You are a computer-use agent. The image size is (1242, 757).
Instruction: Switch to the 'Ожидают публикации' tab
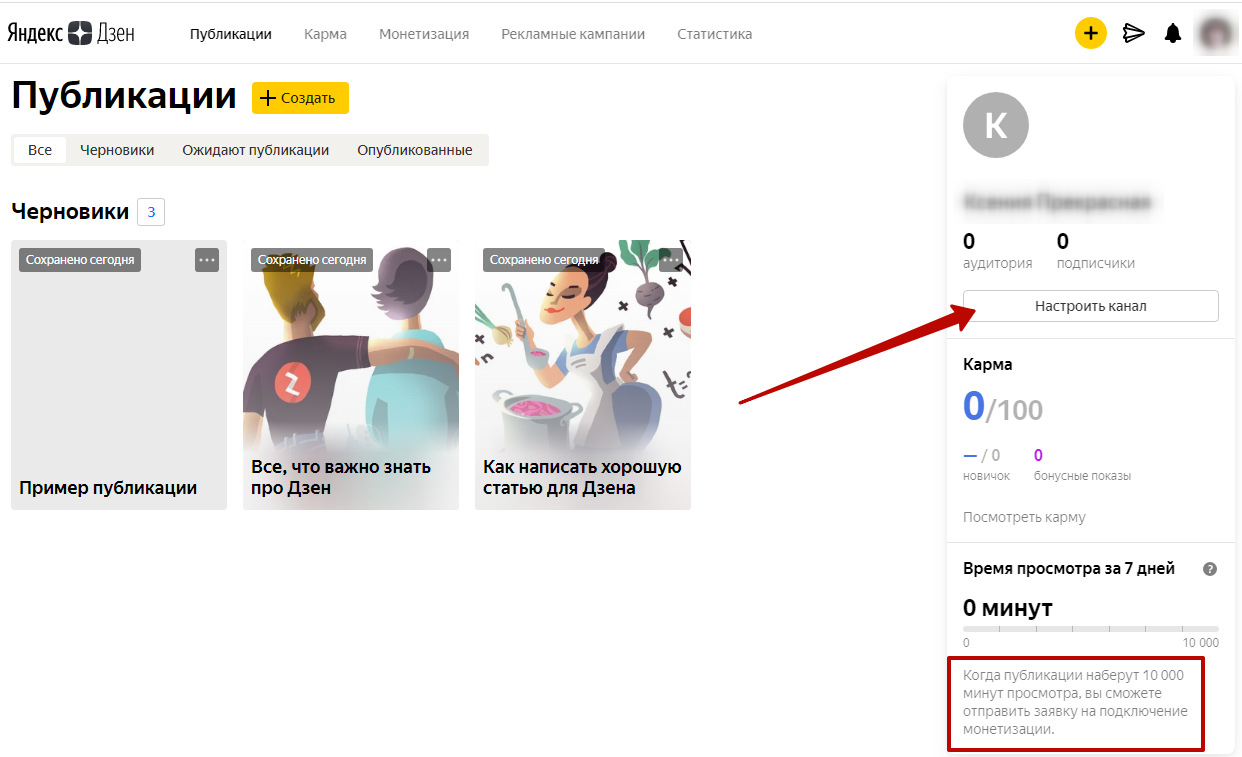click(255, 150)
